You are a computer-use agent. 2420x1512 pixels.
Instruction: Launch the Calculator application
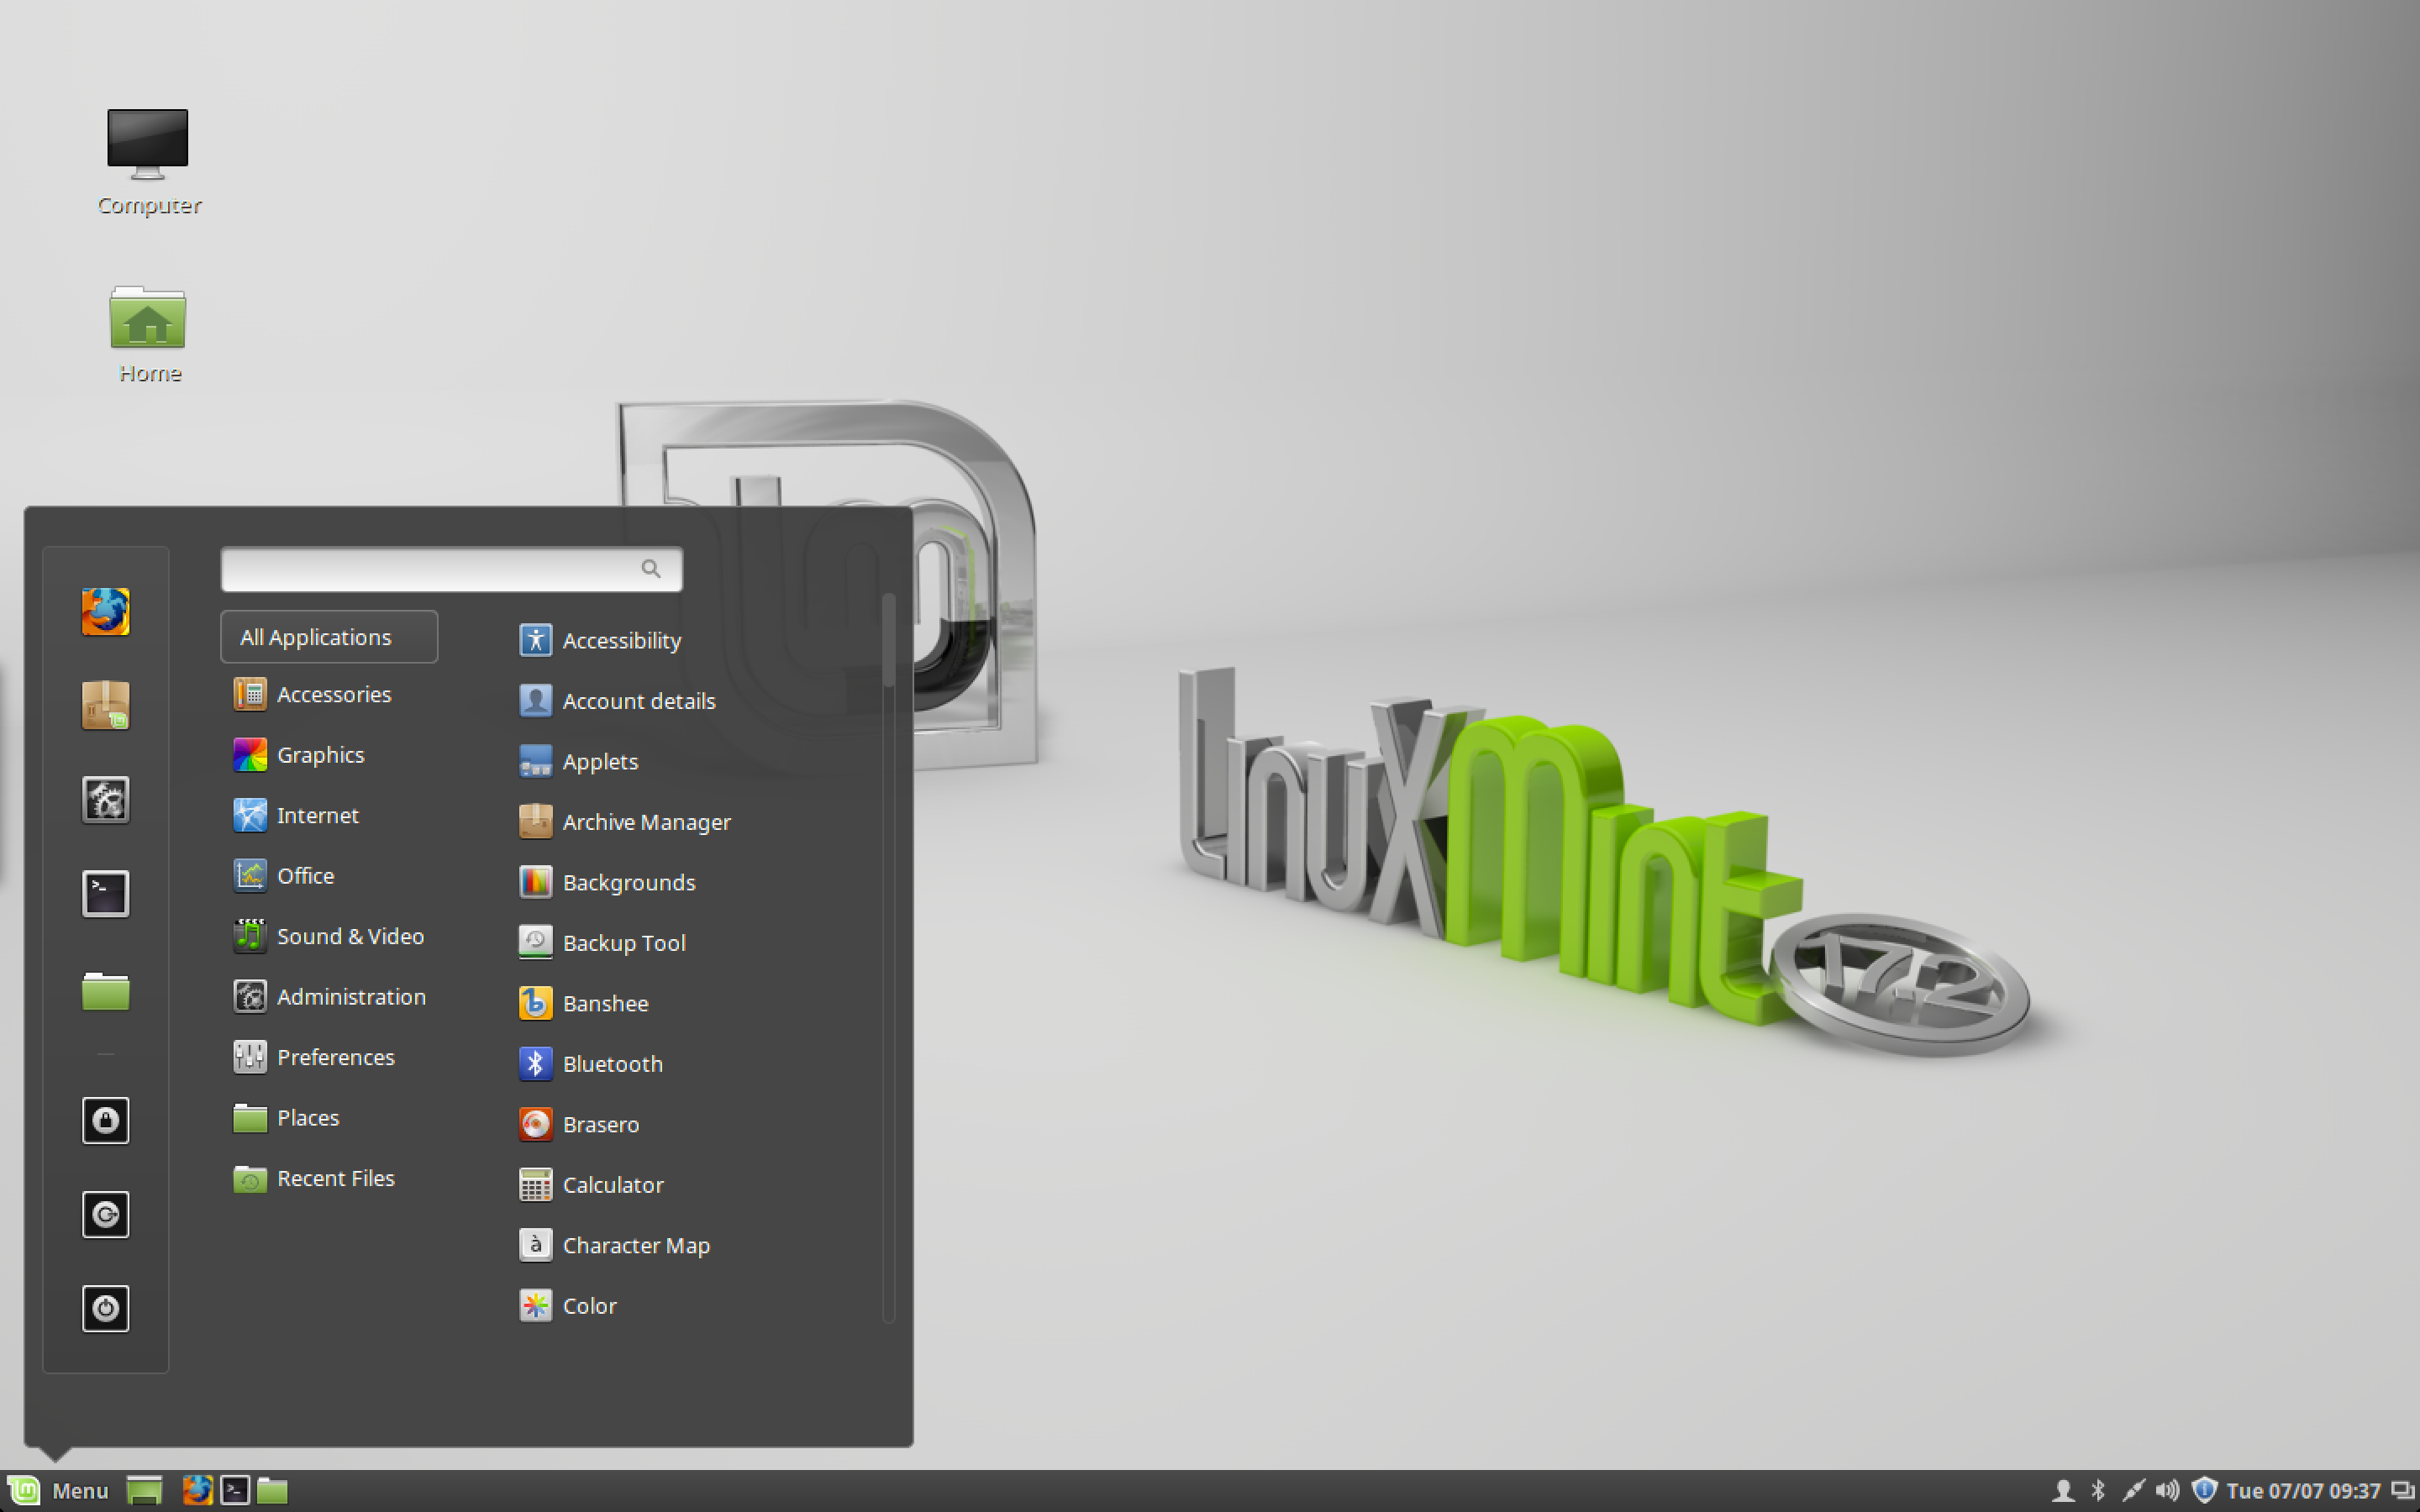(610, 1184)
